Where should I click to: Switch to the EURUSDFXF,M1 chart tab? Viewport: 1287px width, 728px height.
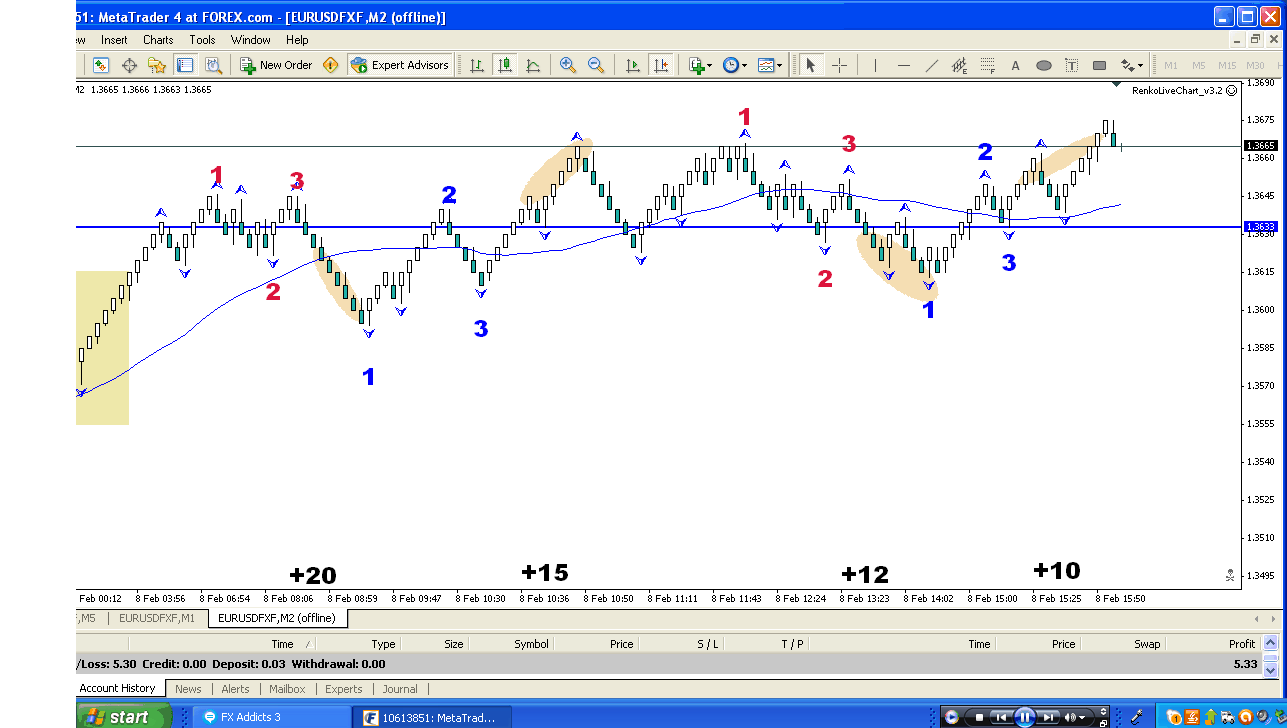tap(158, 618)
